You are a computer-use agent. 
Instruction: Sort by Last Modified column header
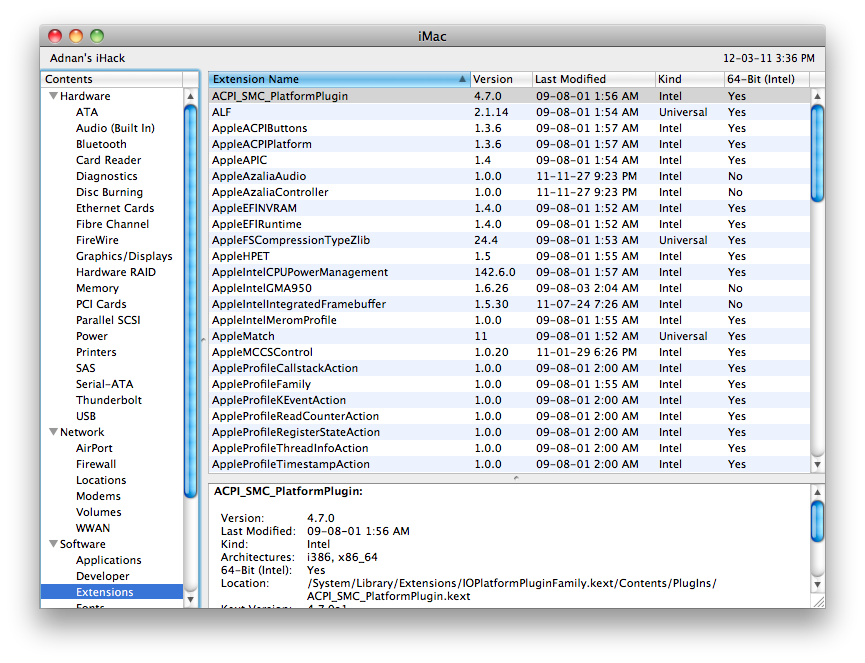point(594,79)
